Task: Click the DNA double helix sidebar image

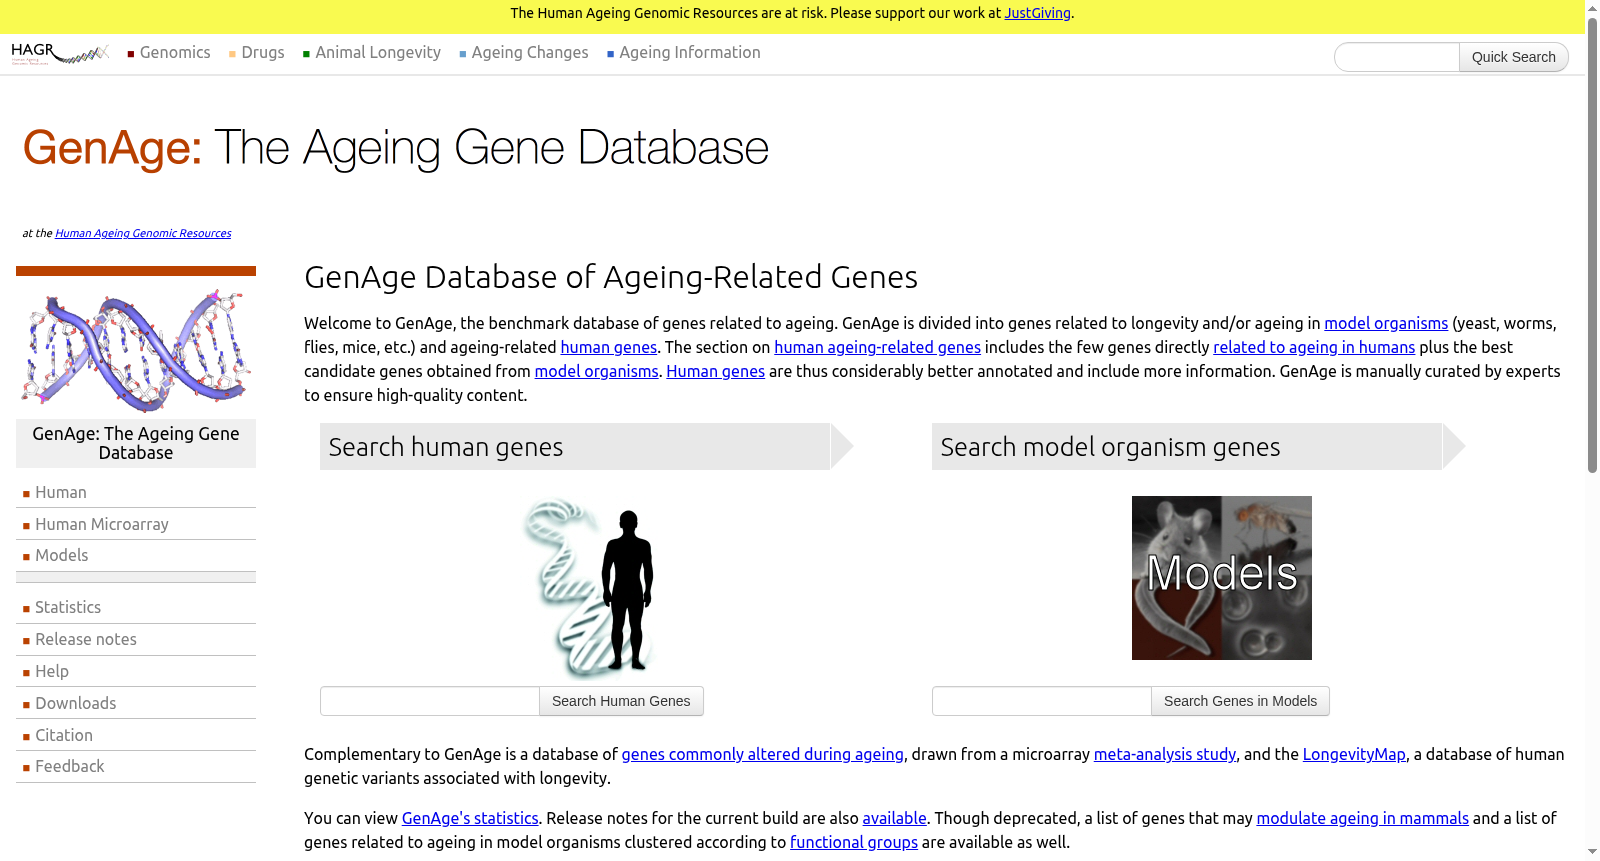Action: (136, 351)
